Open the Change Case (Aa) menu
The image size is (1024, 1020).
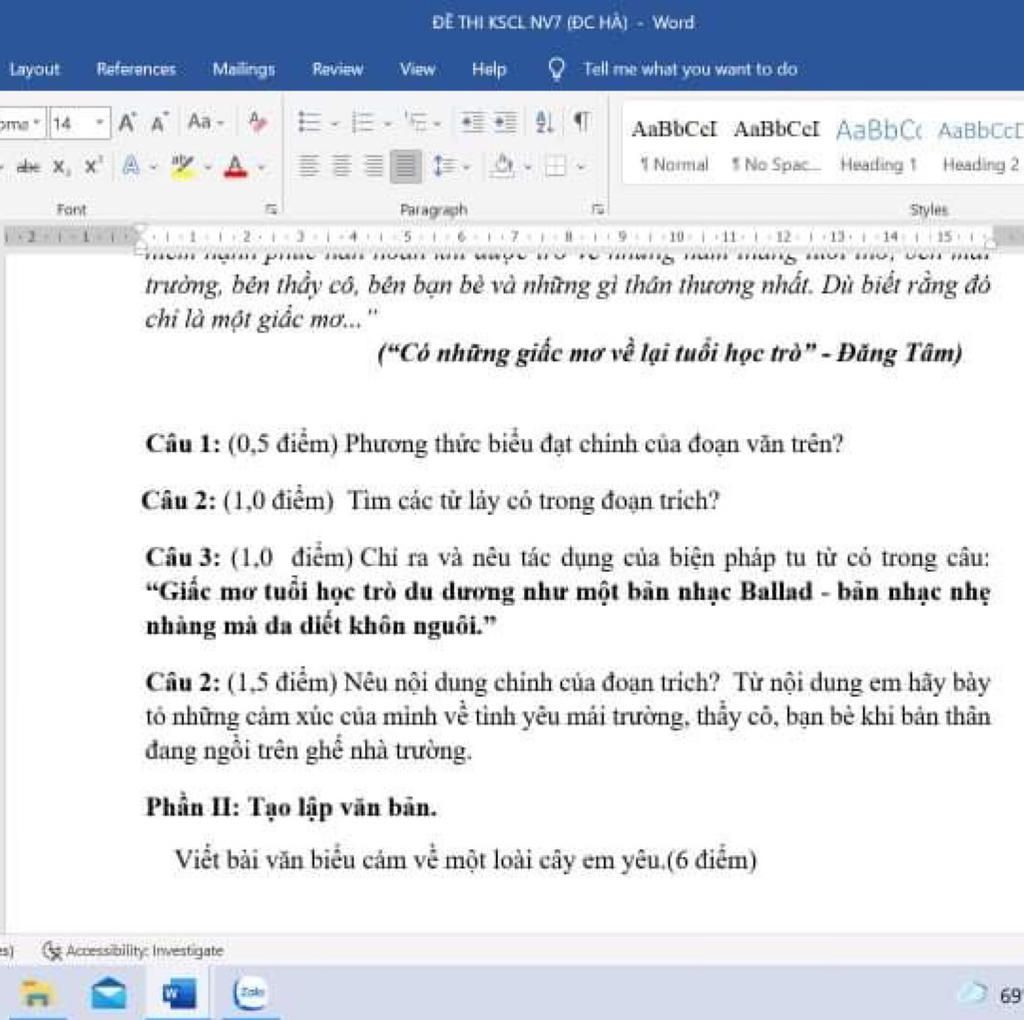pos(205,122)
